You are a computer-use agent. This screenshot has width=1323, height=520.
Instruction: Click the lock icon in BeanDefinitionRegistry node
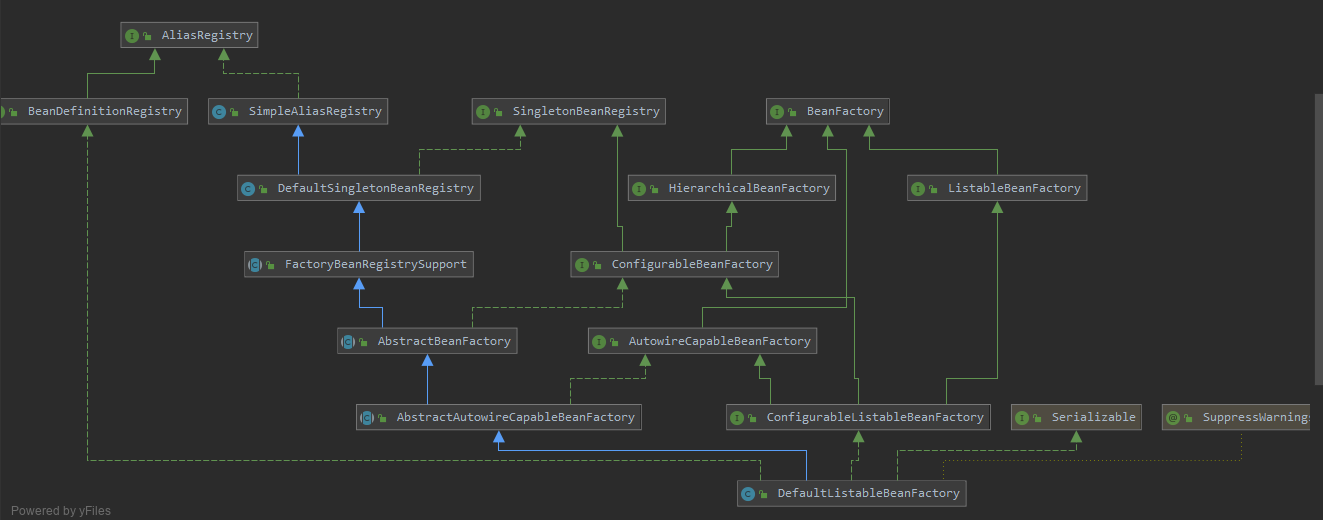[14, 112]
